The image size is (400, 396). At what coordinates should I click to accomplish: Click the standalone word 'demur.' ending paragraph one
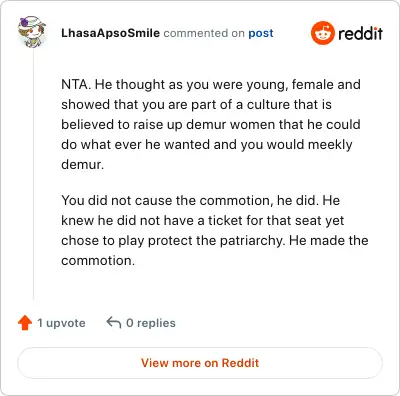click(82, 164)
